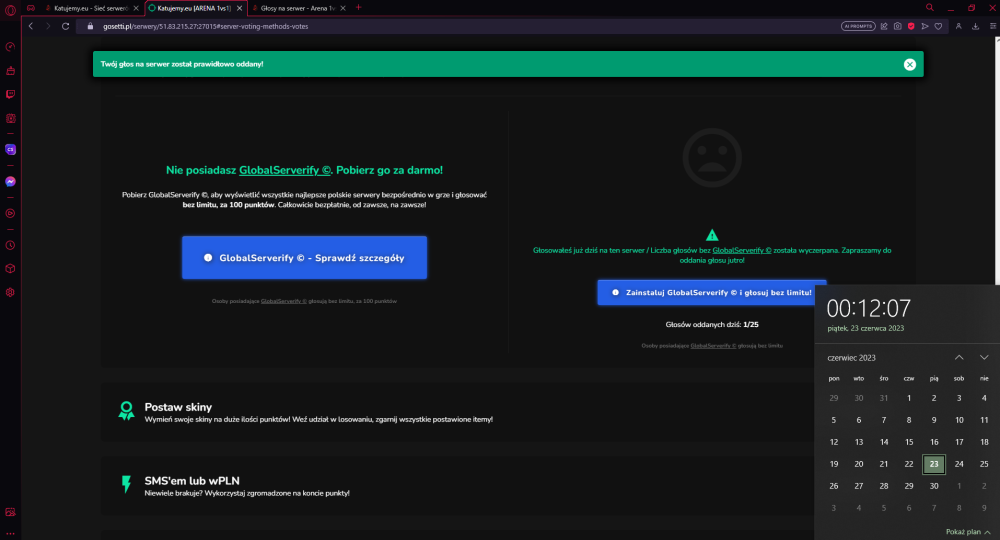Click the AI Prompts pill button
Image resolution: width=1000 pixels, height=540 pixels.
[858, 26]
